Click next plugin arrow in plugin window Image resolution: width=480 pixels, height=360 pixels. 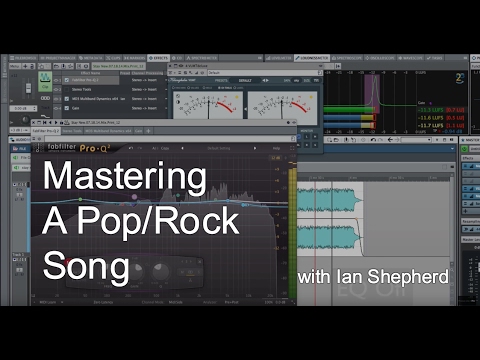[x=56, y=123]
